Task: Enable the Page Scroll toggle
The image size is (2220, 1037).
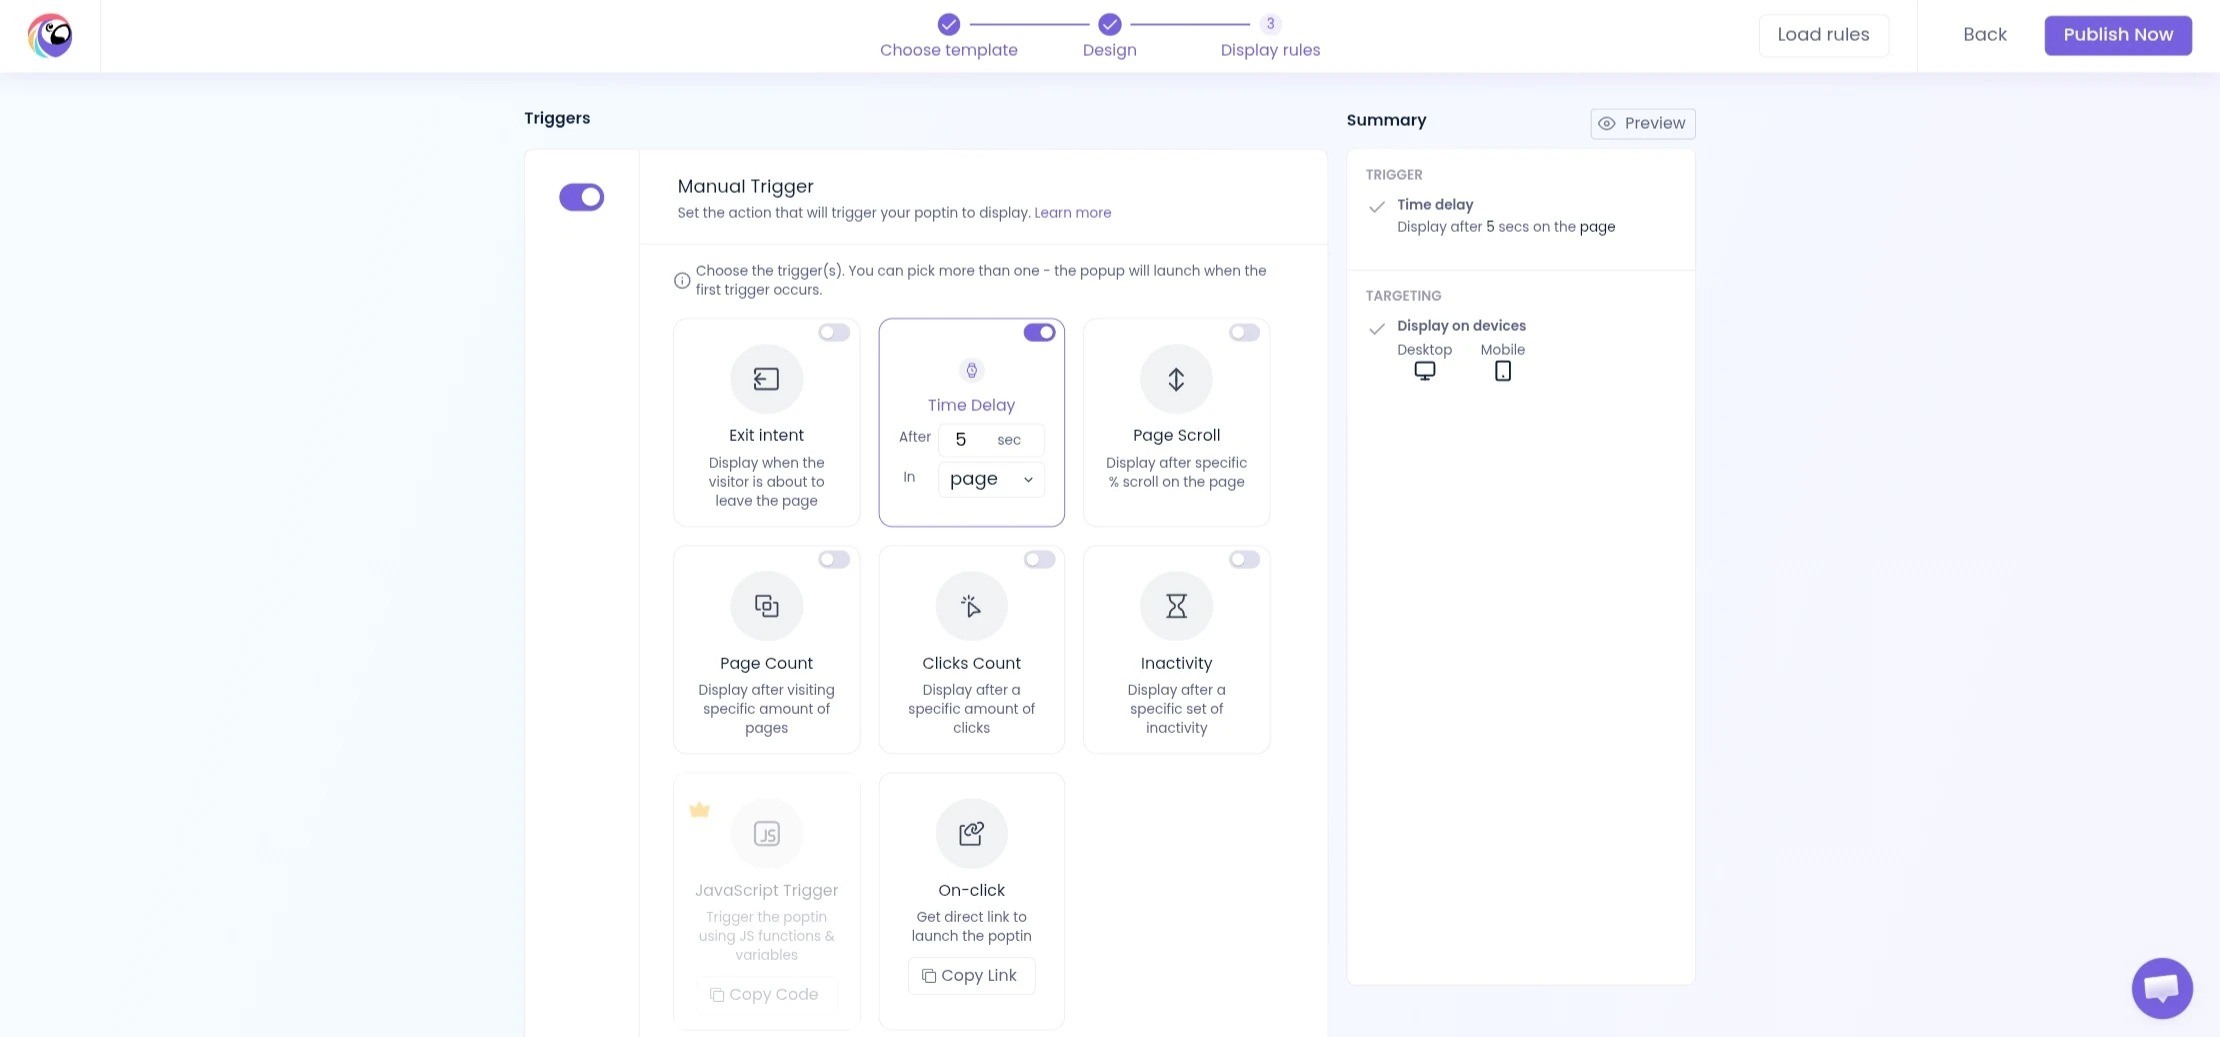Action: click(1244, 332)
